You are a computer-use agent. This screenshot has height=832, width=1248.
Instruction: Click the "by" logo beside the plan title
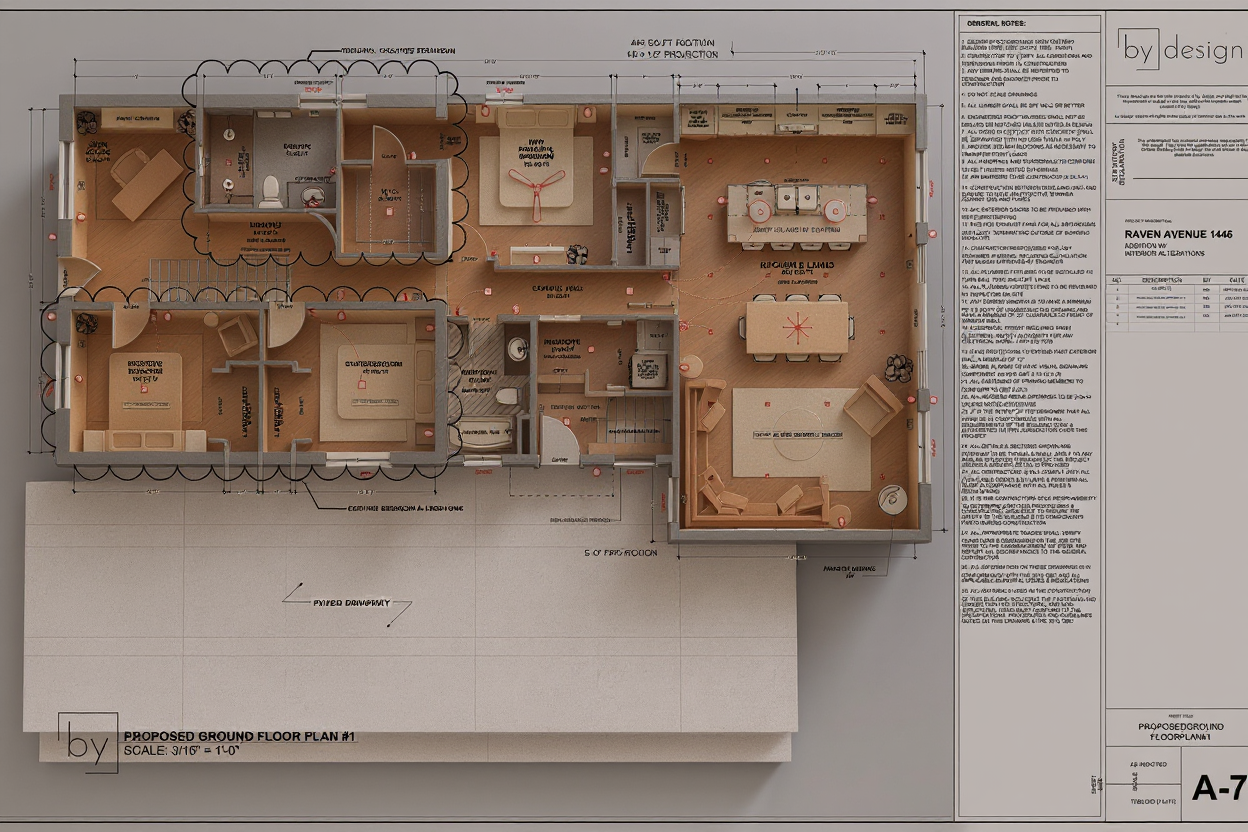[88, 743]
